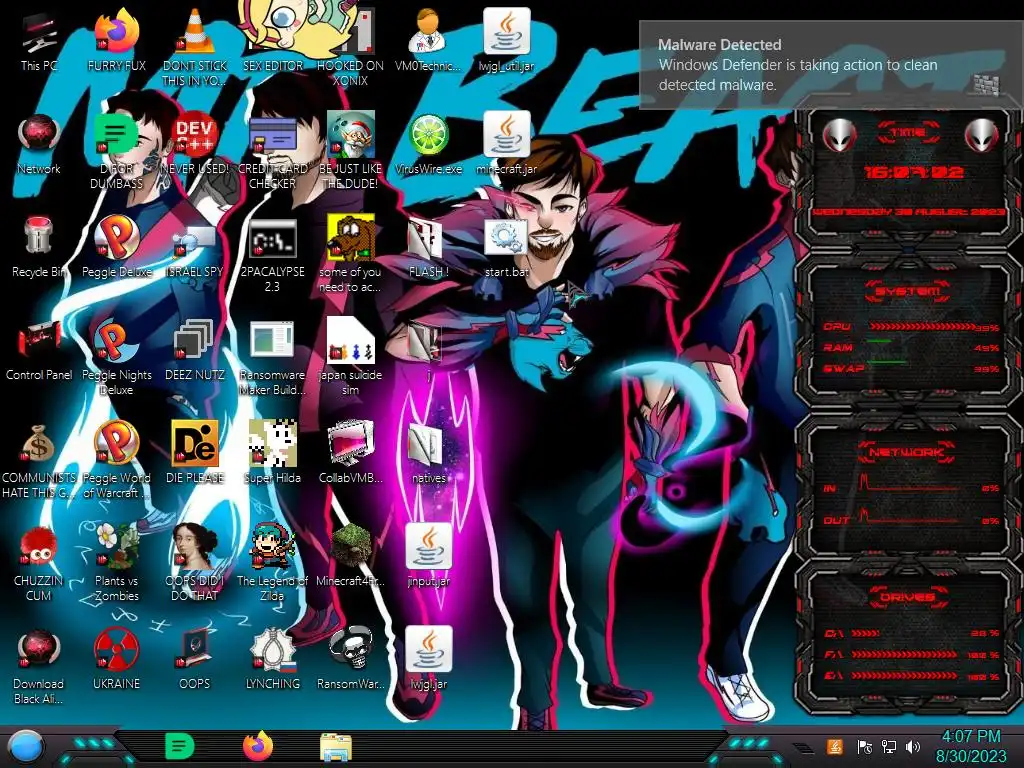Select the BE JUST LIKE THE DUDE! icon

click(x=350, y=152)
